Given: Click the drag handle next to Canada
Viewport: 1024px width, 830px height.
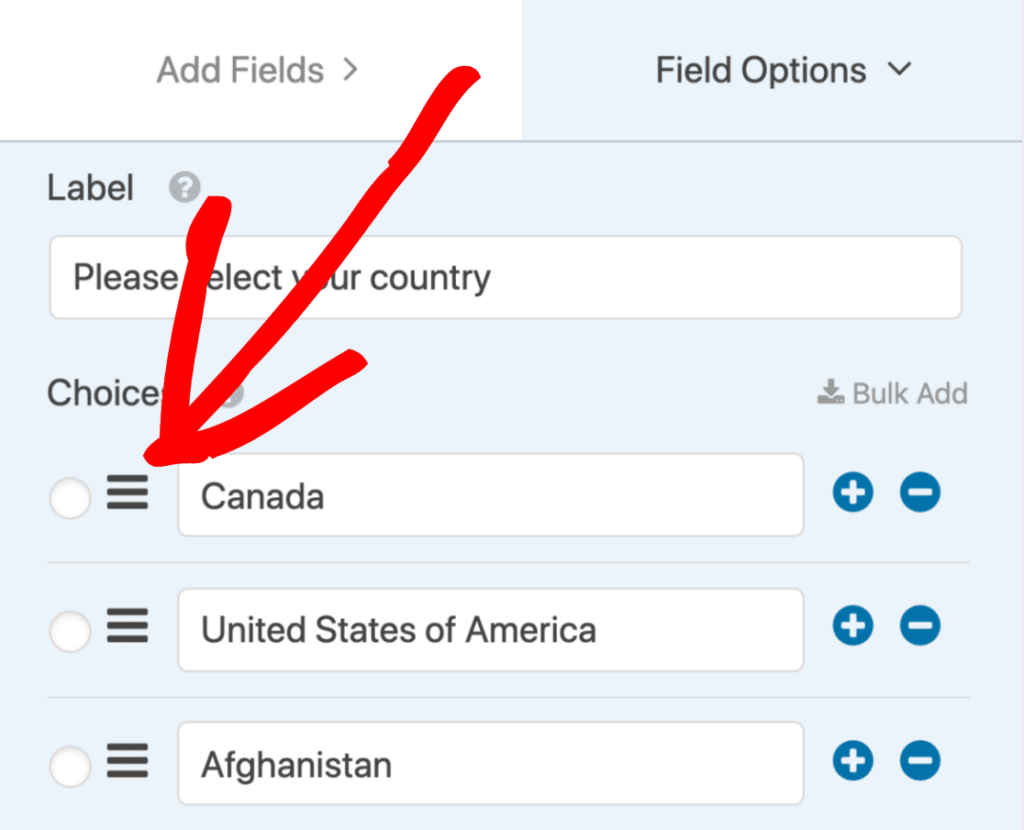Looking at the screenshot, I should (128, 494).
